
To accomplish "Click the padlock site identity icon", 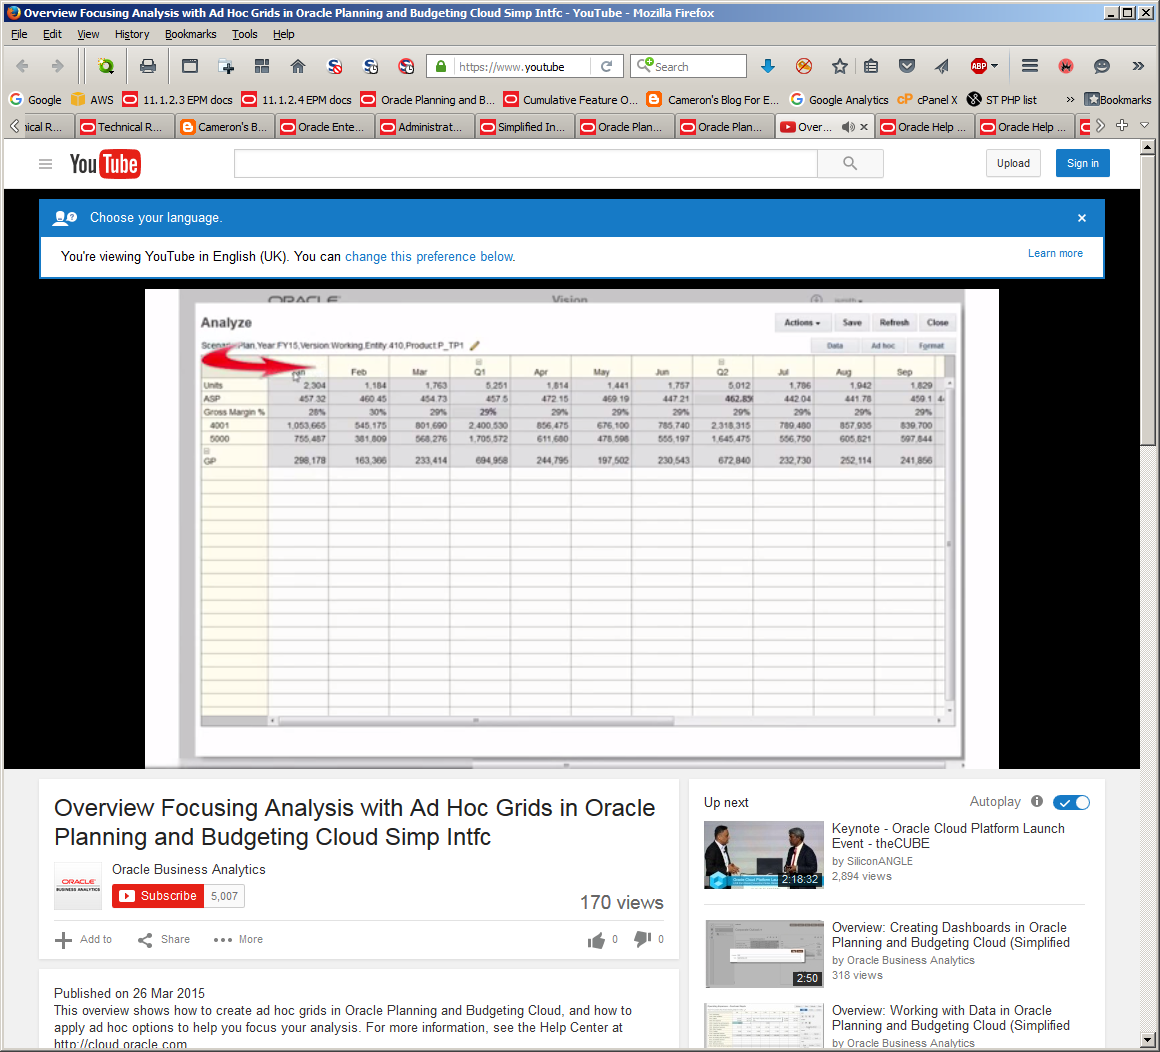I will pyautogui.click(x=441, y=67).
